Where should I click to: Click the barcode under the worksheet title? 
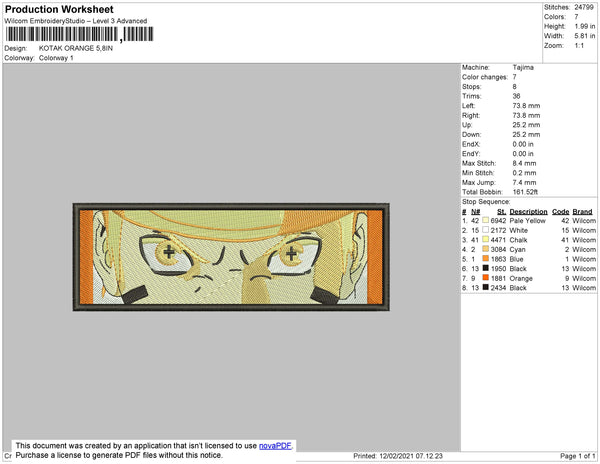[79, 34]
